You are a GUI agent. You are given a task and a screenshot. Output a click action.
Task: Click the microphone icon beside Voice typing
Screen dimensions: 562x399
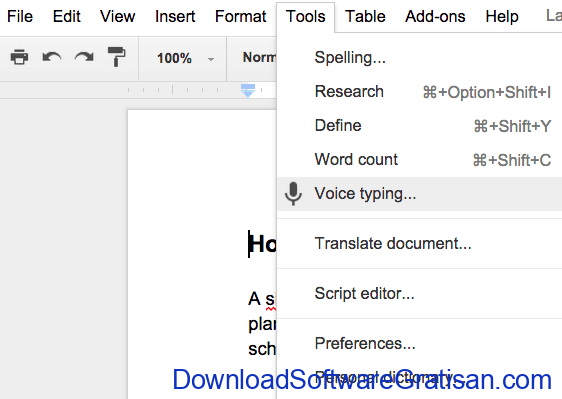293,194
